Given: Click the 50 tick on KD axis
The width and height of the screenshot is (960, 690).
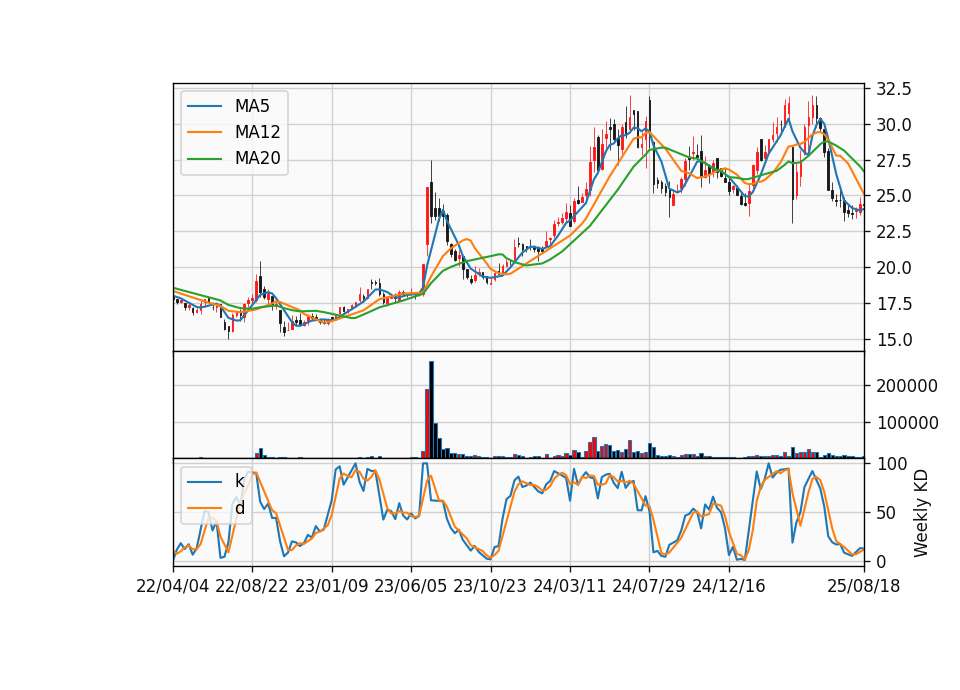Looking at the screenshot, I should click(885, 513).
